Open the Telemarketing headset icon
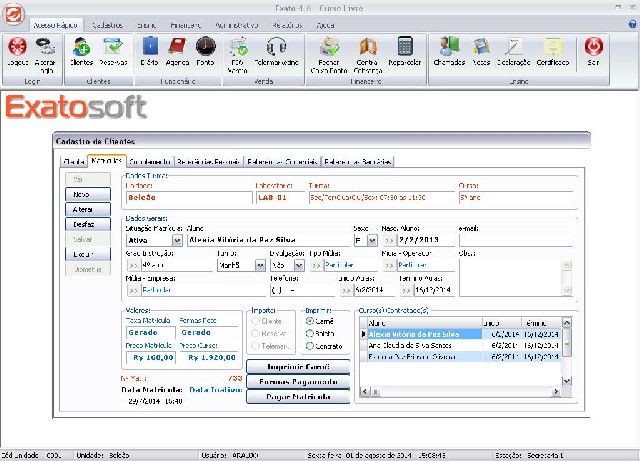Viewport: 640px width, 461px height. click(x=276, y=46)
